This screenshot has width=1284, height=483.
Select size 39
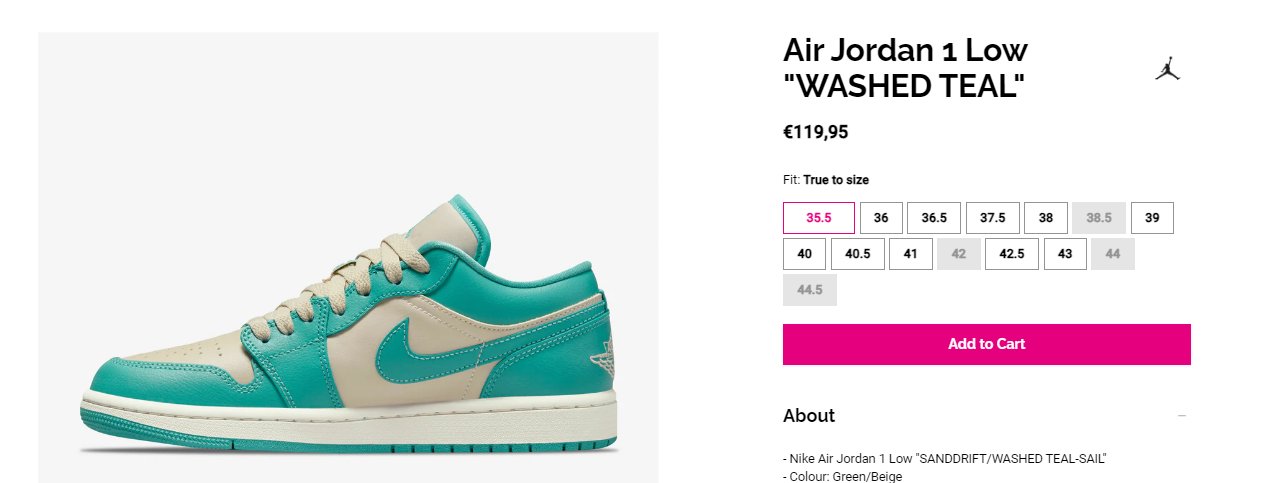coord(1152,218)
